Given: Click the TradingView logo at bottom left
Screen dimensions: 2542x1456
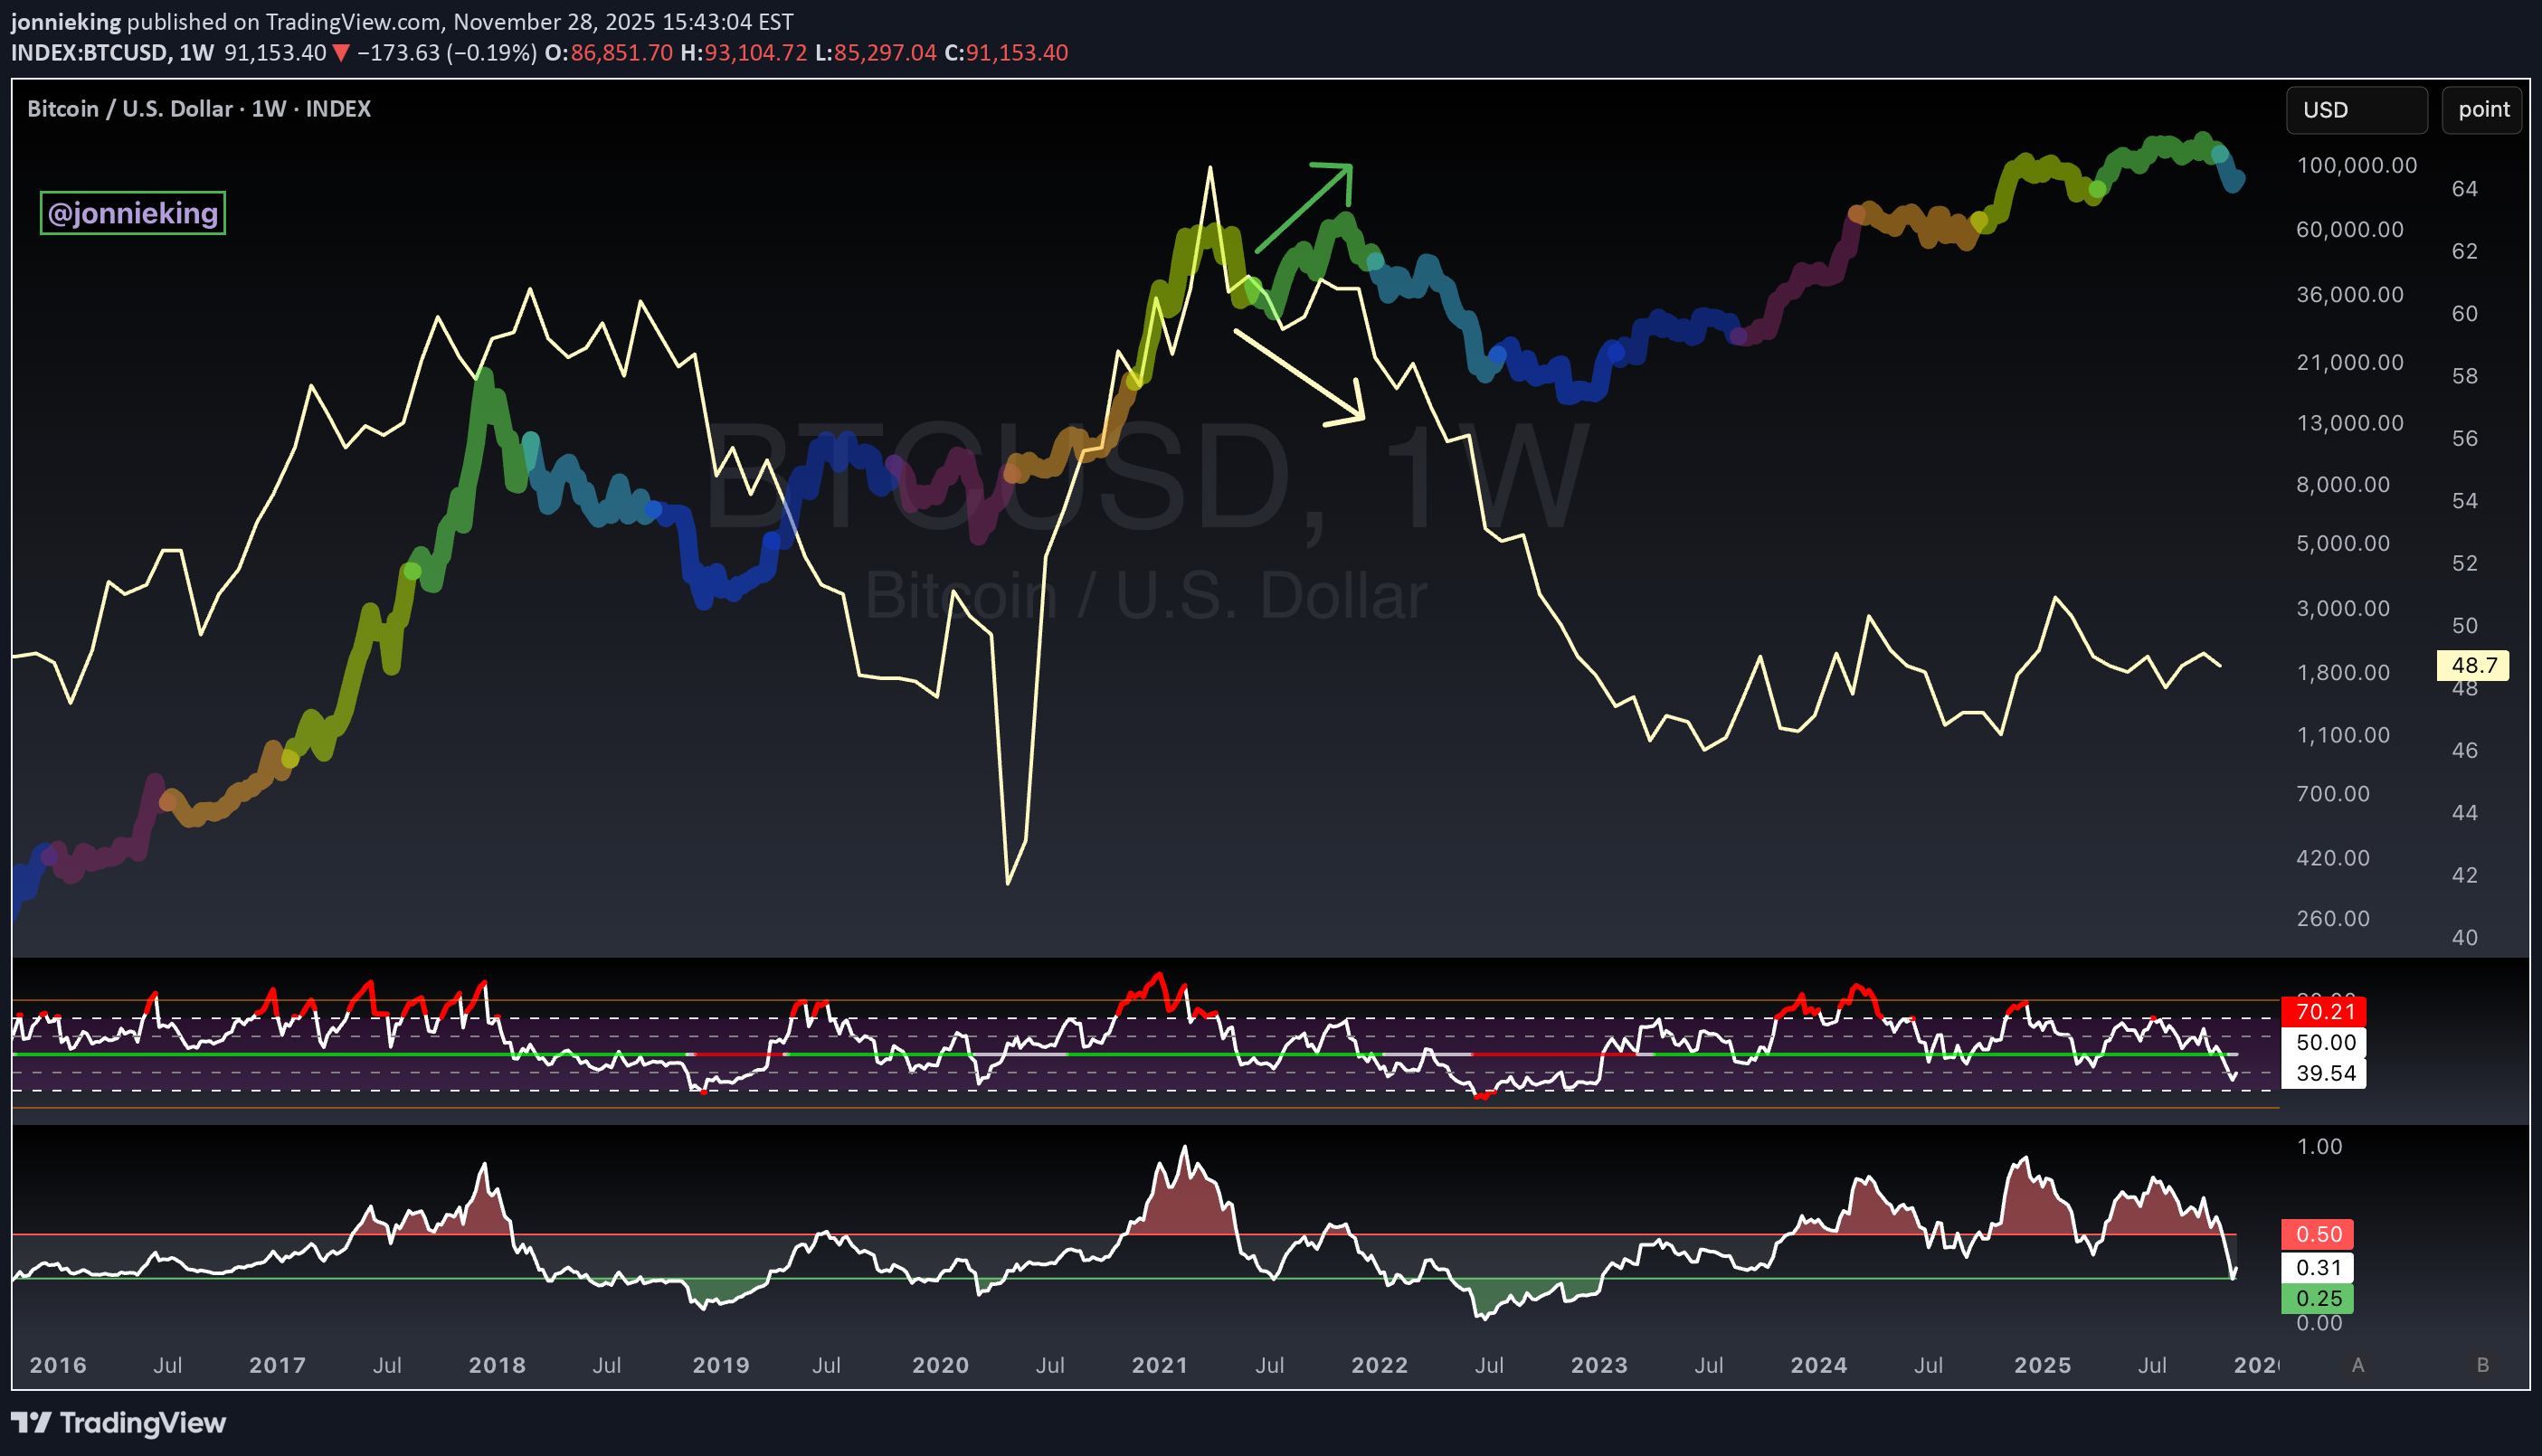Looking at the screenshot, I should point(118,1422).
